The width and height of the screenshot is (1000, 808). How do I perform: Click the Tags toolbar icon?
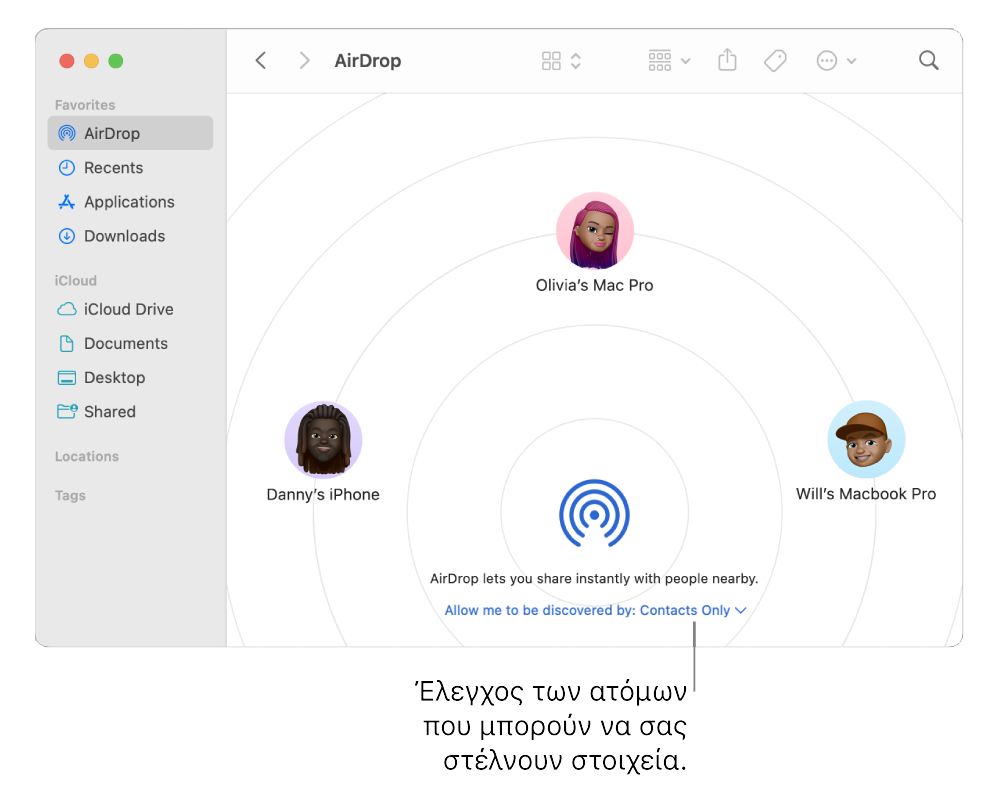point(775,61)
